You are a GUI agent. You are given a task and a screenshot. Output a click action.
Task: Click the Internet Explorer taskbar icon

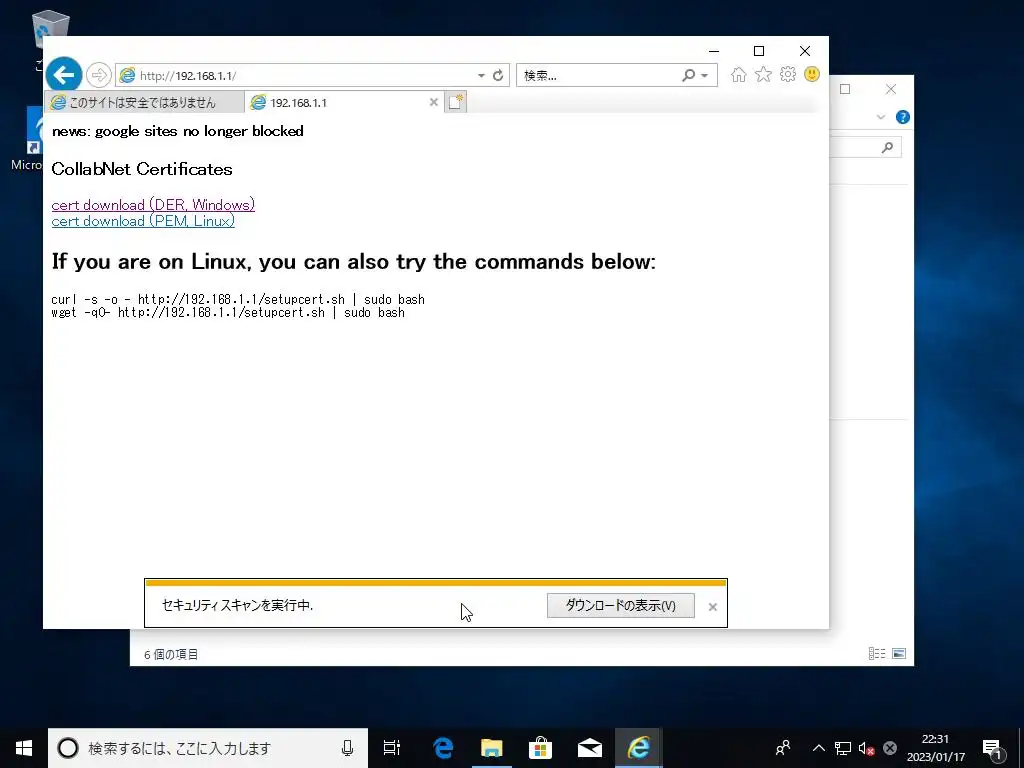639,748
